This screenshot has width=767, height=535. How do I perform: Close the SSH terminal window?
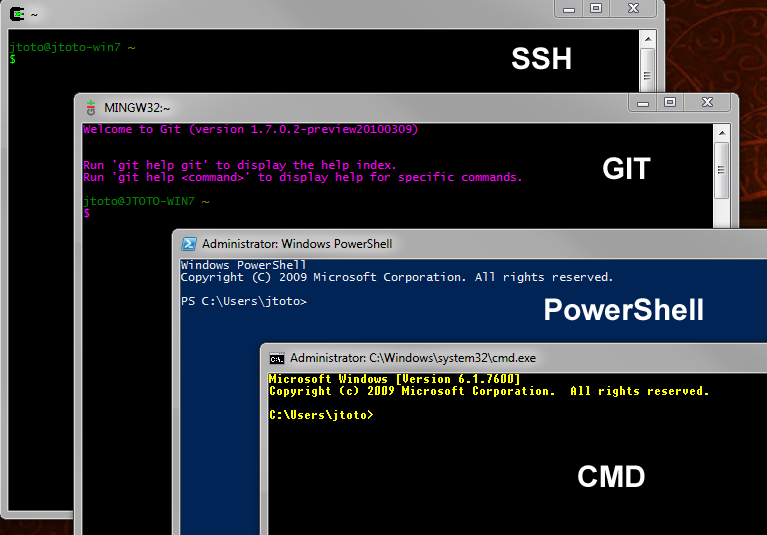tap(633, 9)
